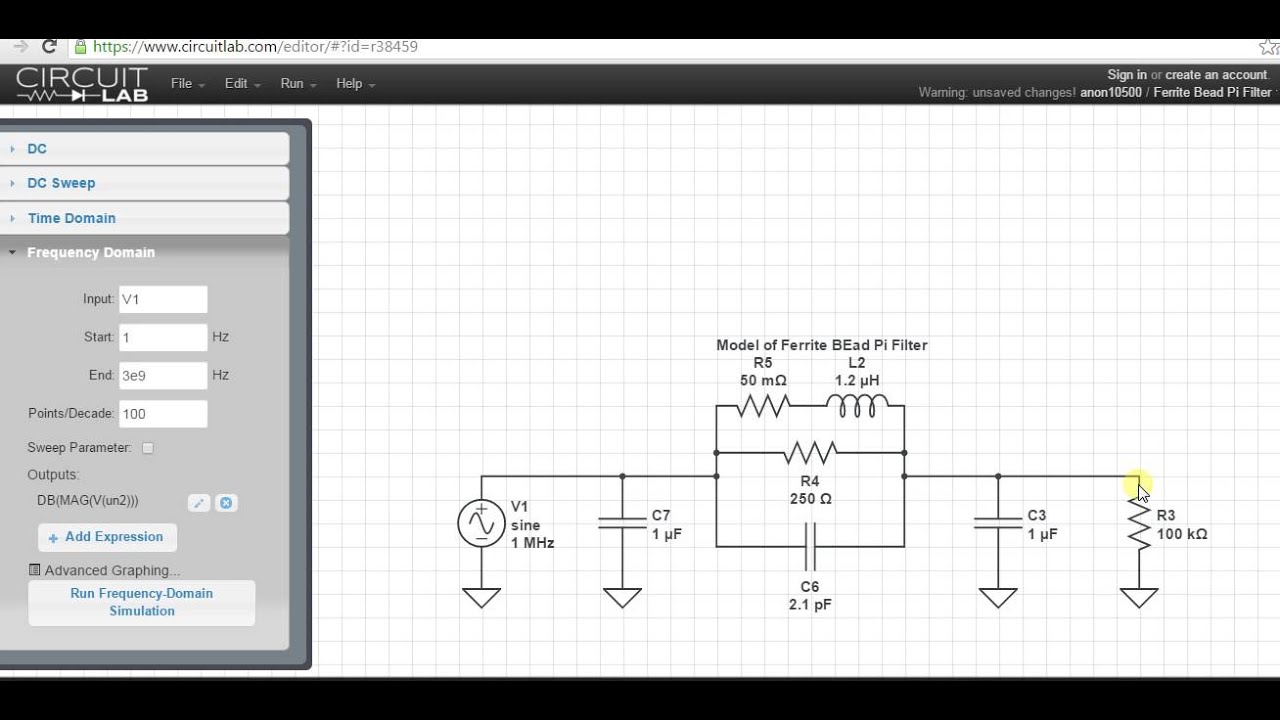Click the '250 Ω' value of R4
This screenshot has width=1280, height=720.
point(811,499)
